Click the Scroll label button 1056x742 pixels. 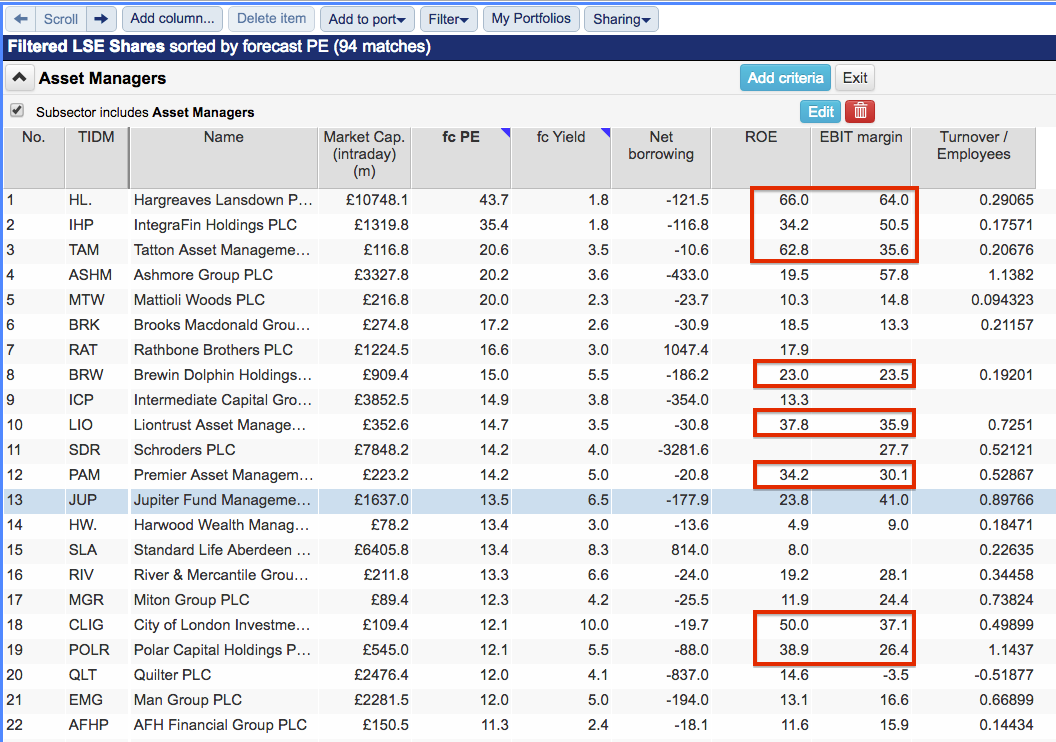pyautogui.click(x=61, y=19)
